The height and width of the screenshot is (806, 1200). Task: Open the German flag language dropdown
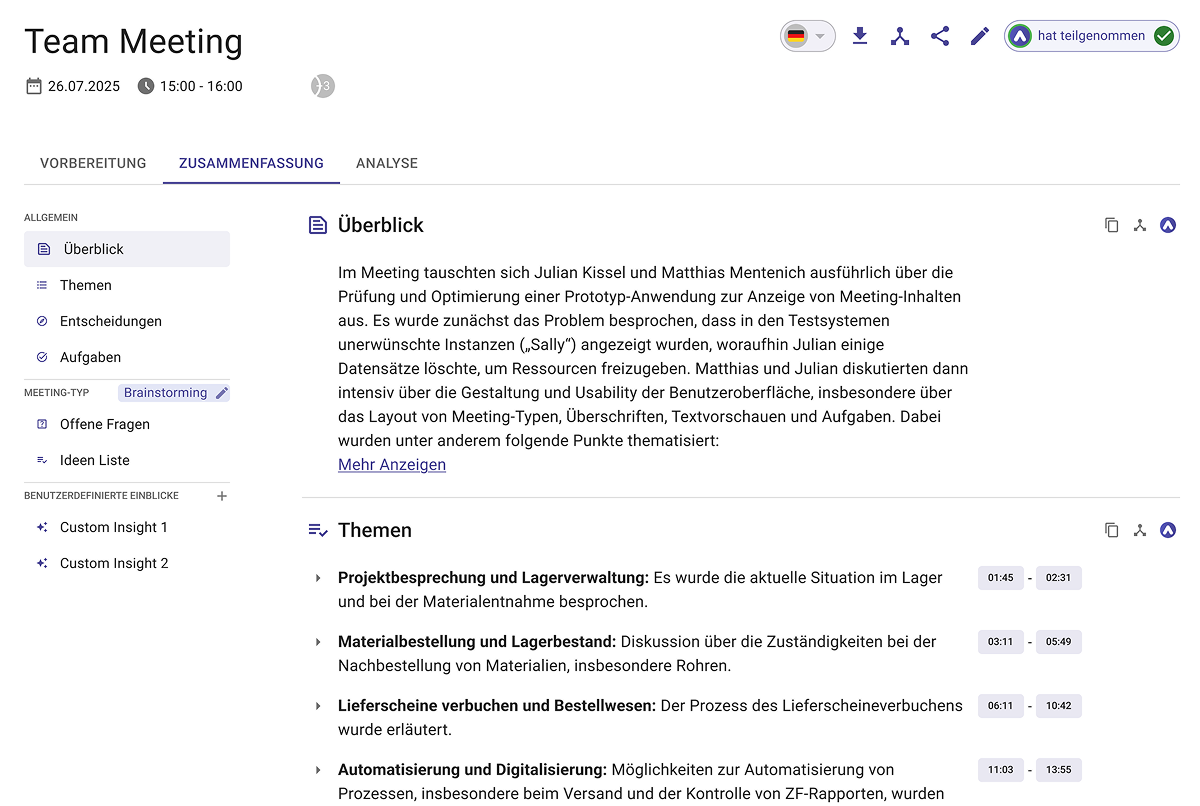tap(807, 37)
